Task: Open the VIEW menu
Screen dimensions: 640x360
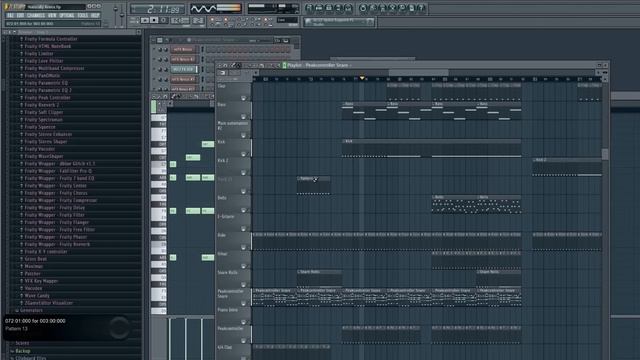Action: tap(52, 16)
